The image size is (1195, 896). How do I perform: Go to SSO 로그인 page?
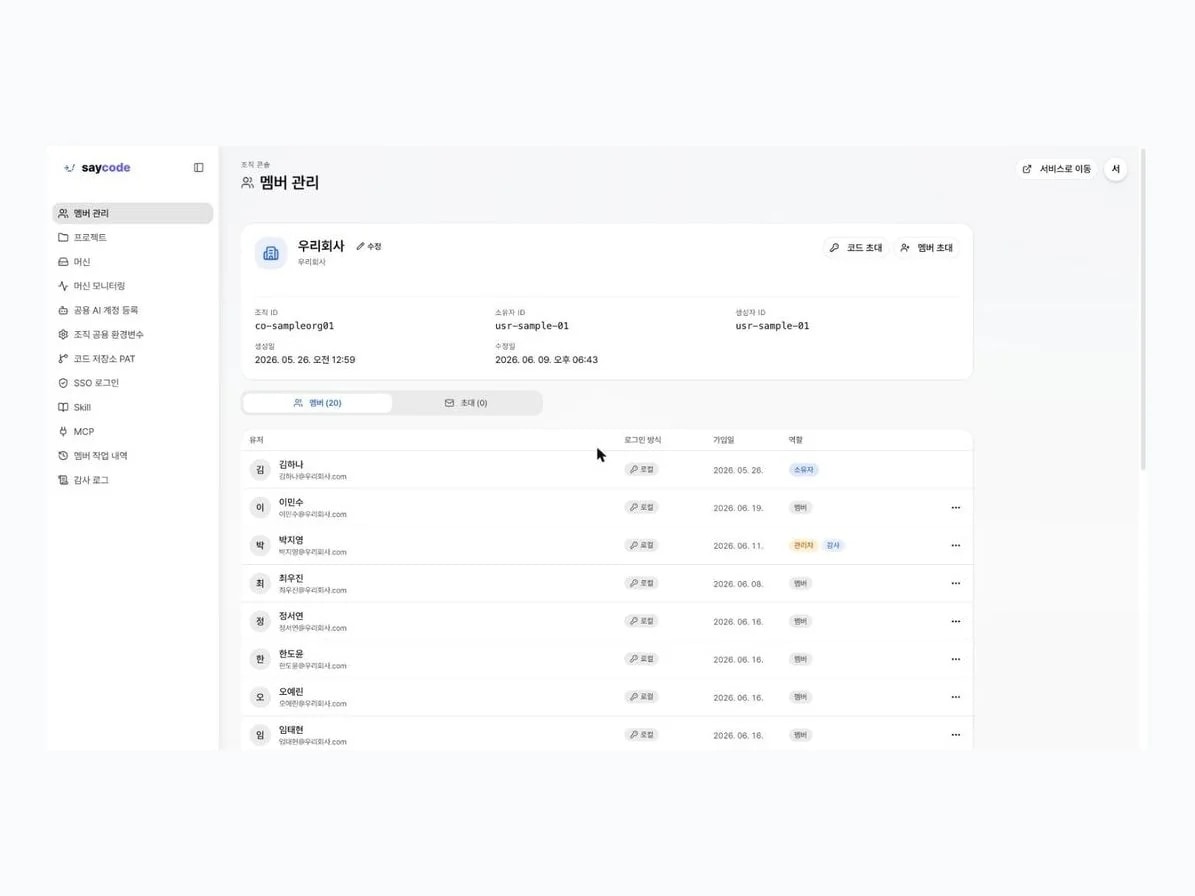[133, 383]
